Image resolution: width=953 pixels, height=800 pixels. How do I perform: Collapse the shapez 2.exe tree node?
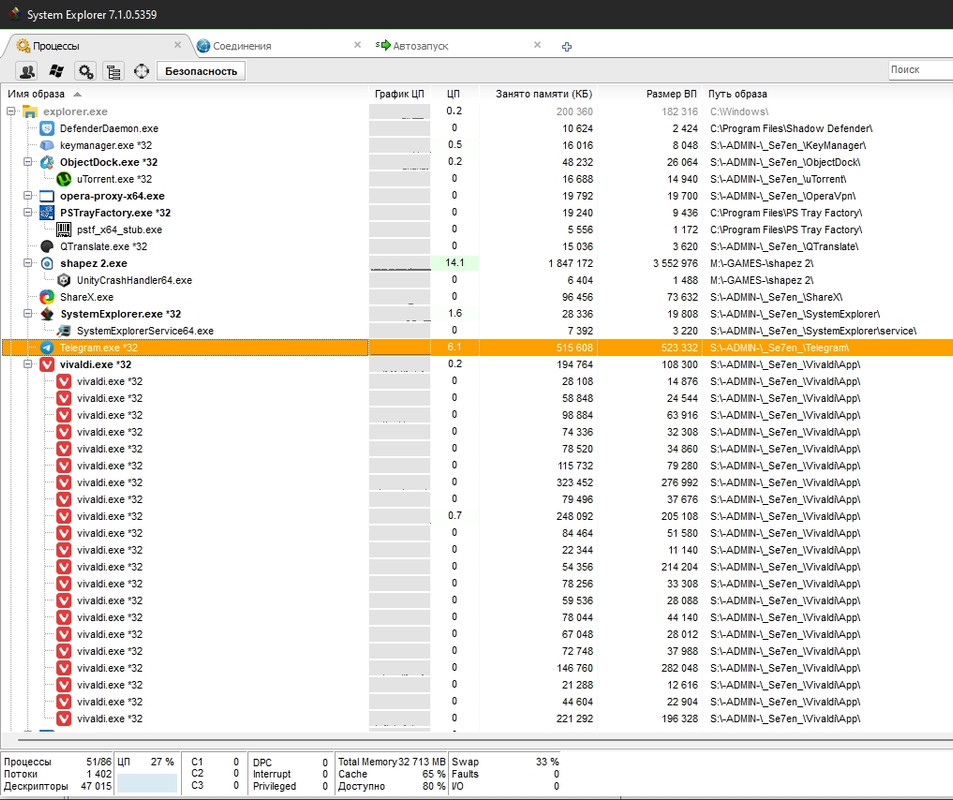point(28,263)
